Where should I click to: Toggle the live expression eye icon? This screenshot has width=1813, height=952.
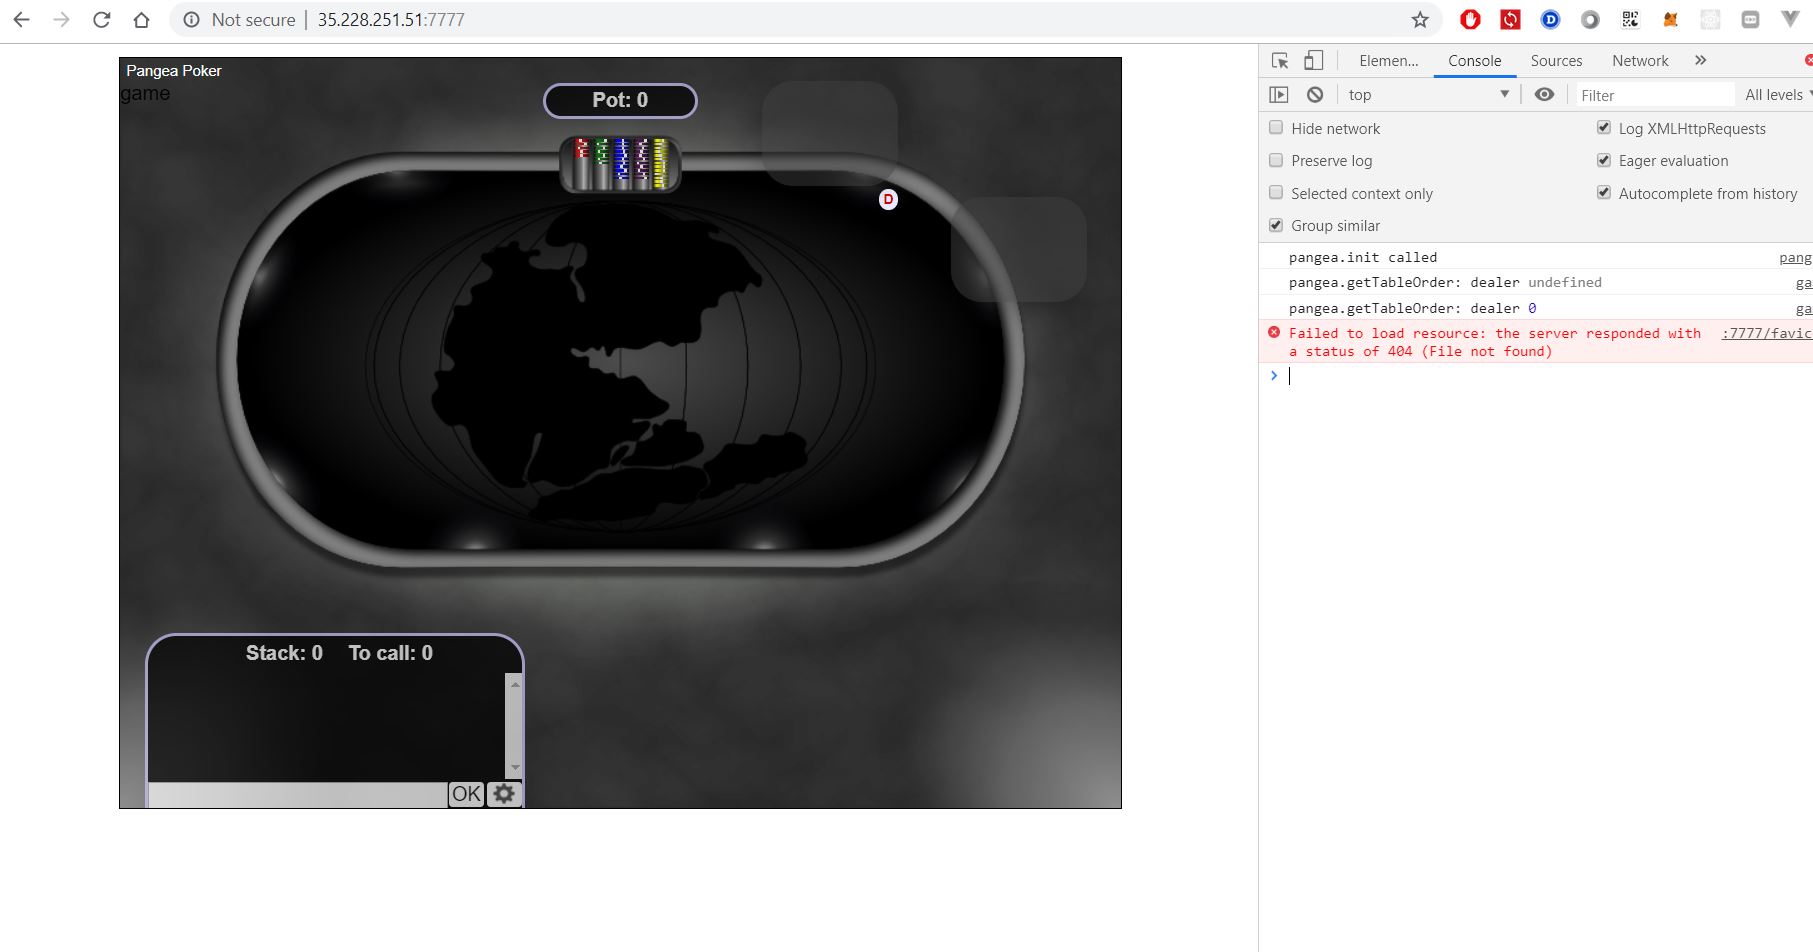coord(1544,95)
